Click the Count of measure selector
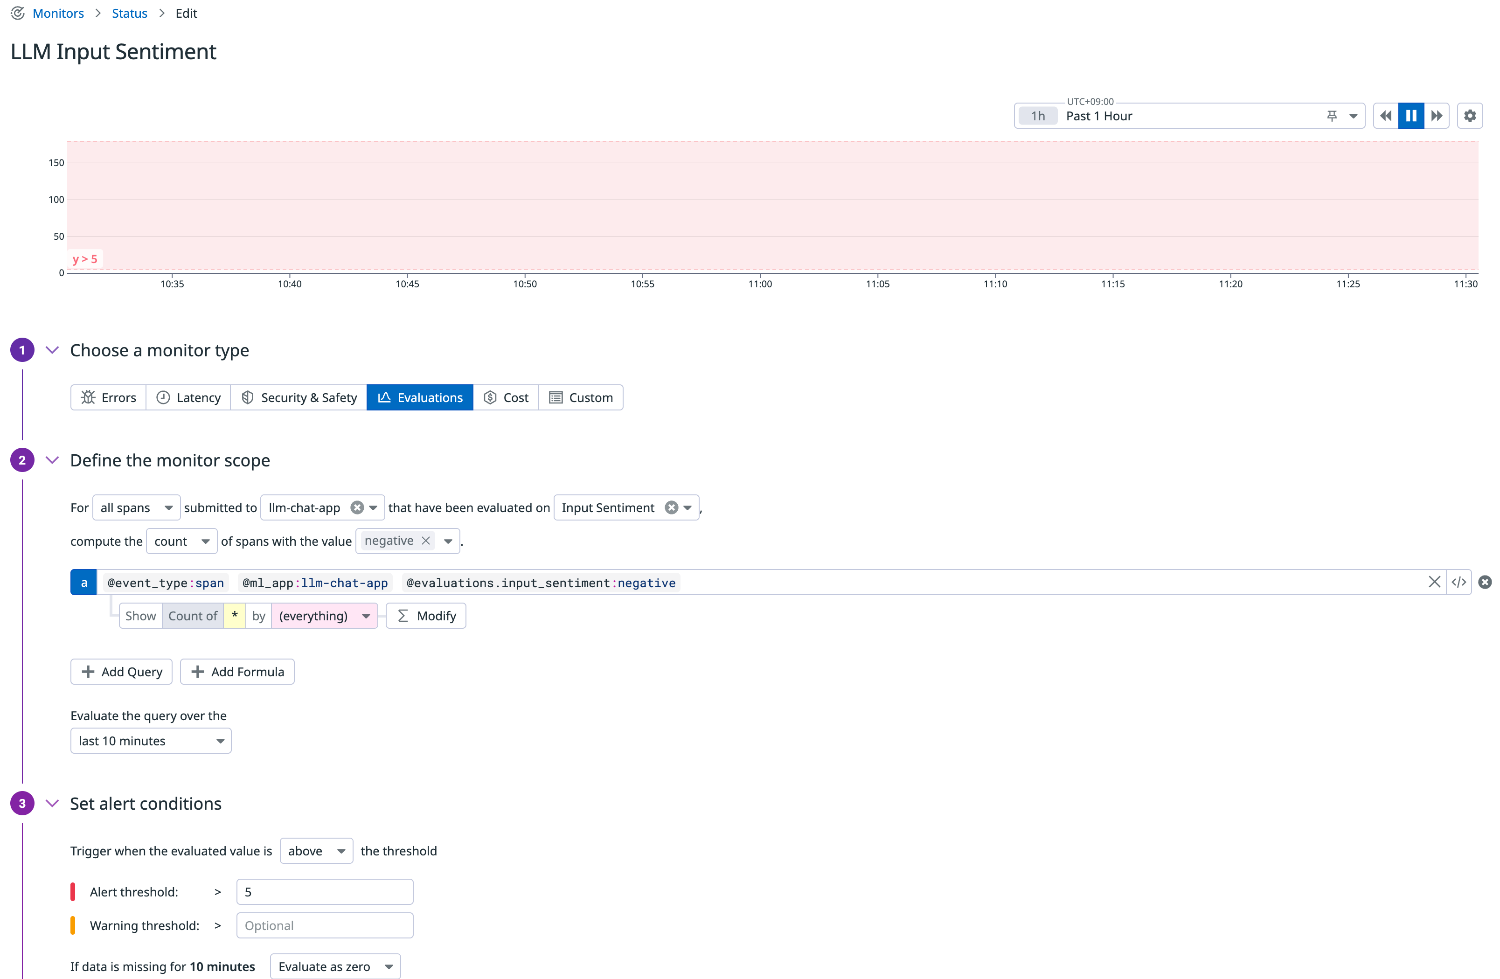The height and width of the screenshot is (979, 1500). tap(193, 616)
